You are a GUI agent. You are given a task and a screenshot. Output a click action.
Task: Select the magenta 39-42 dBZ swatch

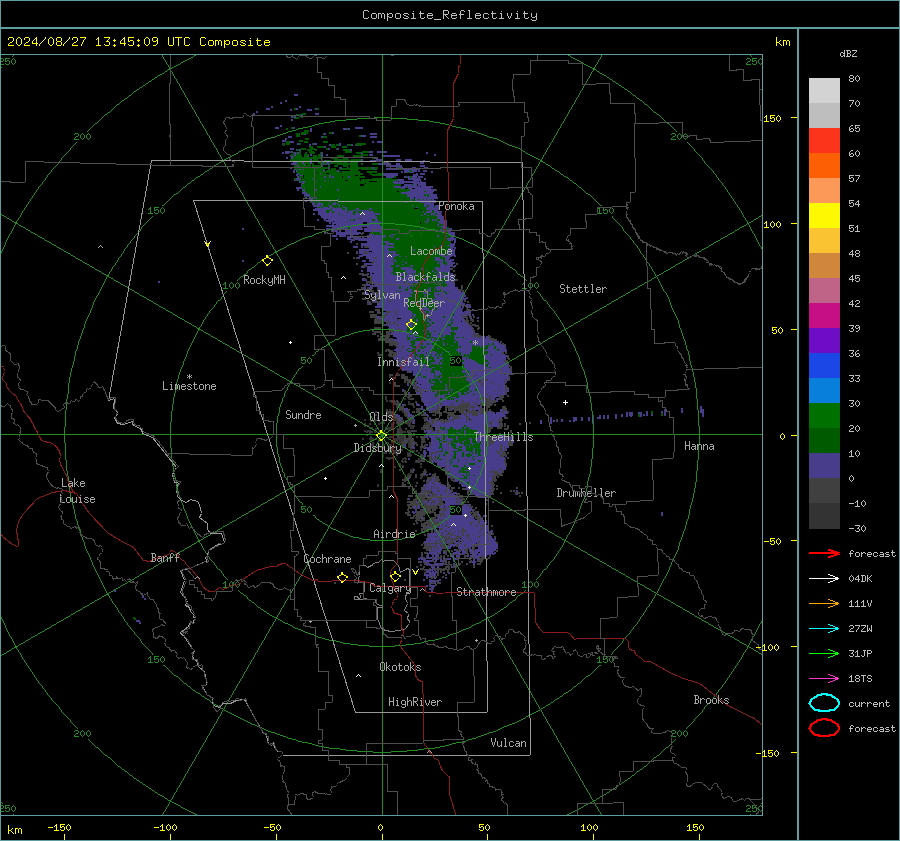pyautogui.click(x=824, y=316)
